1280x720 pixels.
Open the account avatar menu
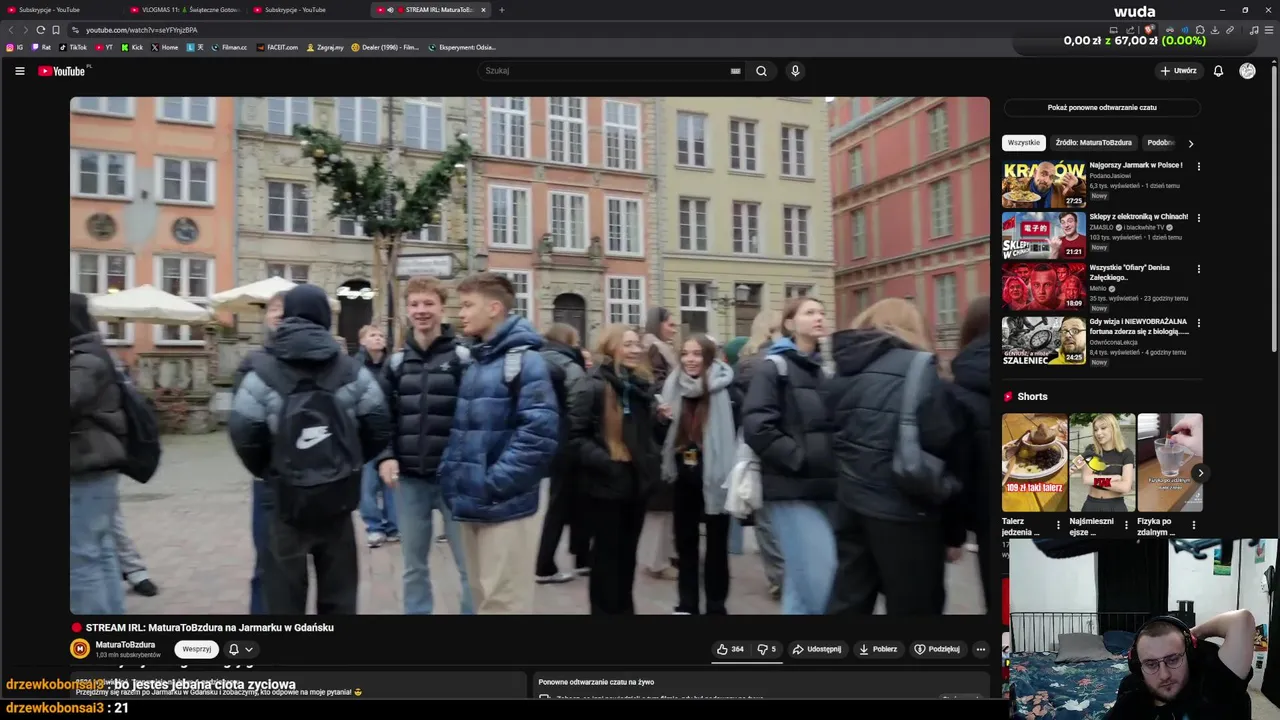coord(1247,71)
